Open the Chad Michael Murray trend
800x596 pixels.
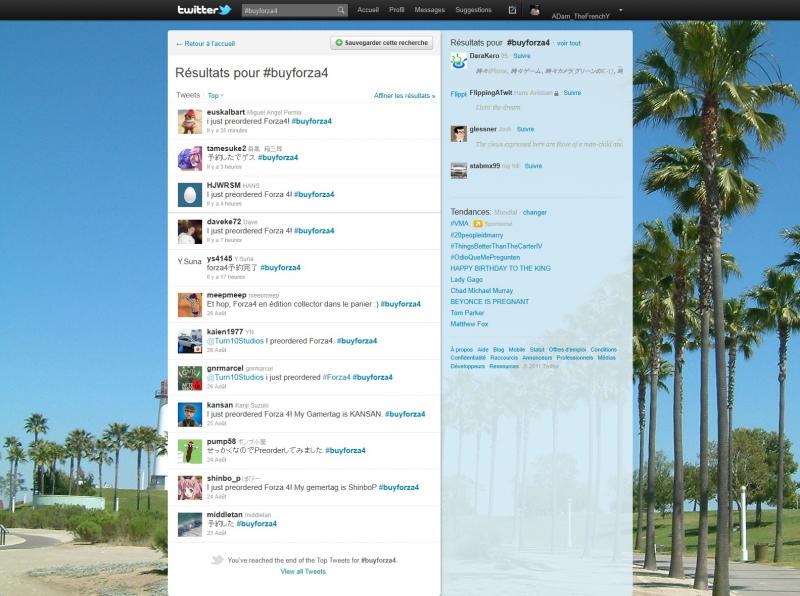pos(482,291)
